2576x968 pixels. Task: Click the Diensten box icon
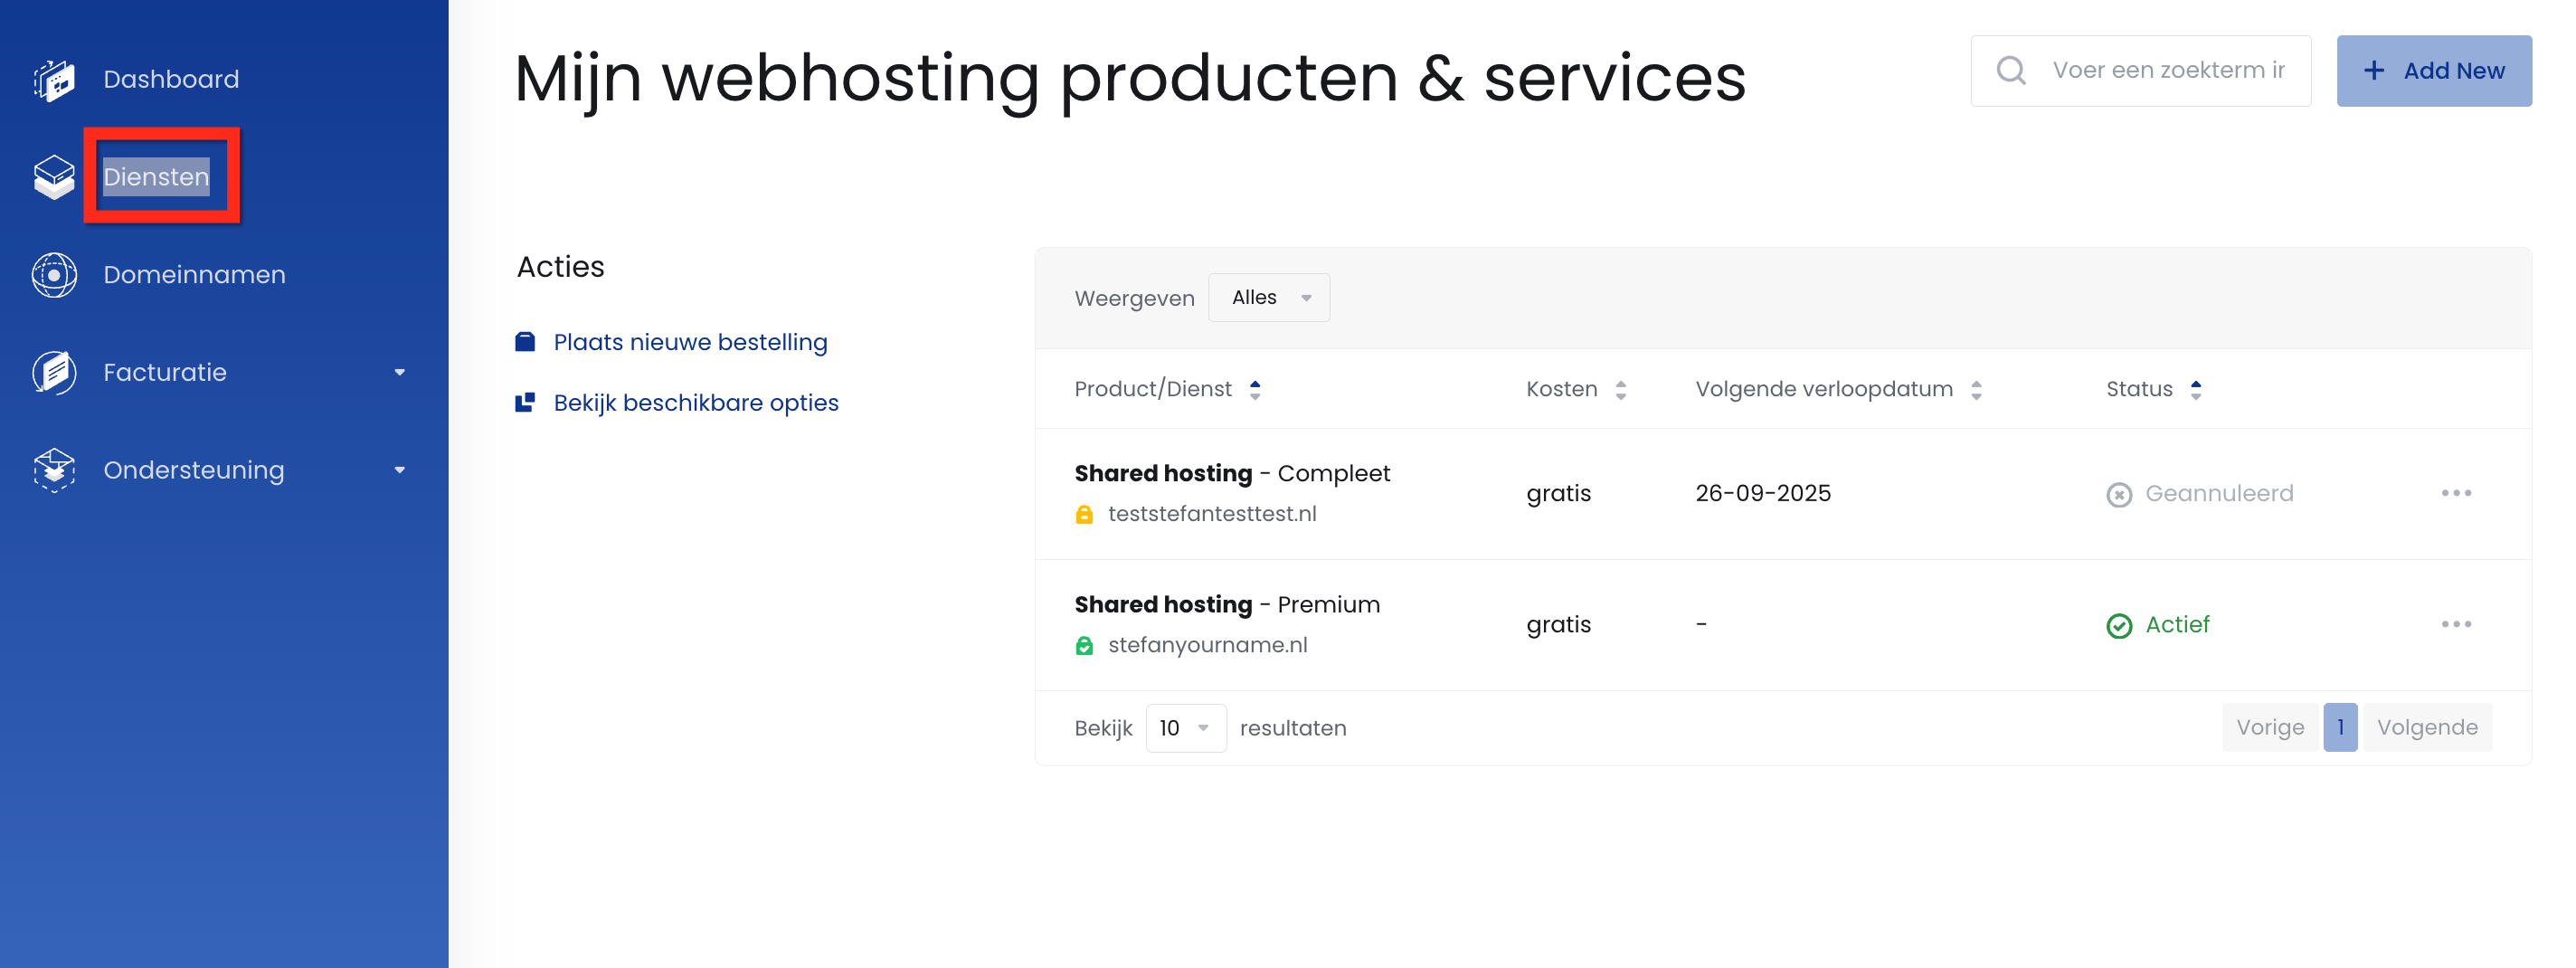click(x=54, y=177)
